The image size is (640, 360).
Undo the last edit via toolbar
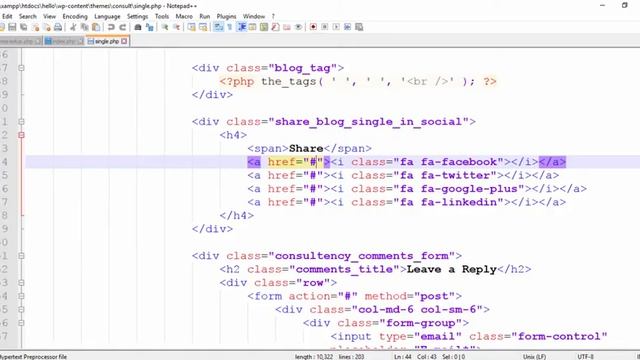click(111, 27)
